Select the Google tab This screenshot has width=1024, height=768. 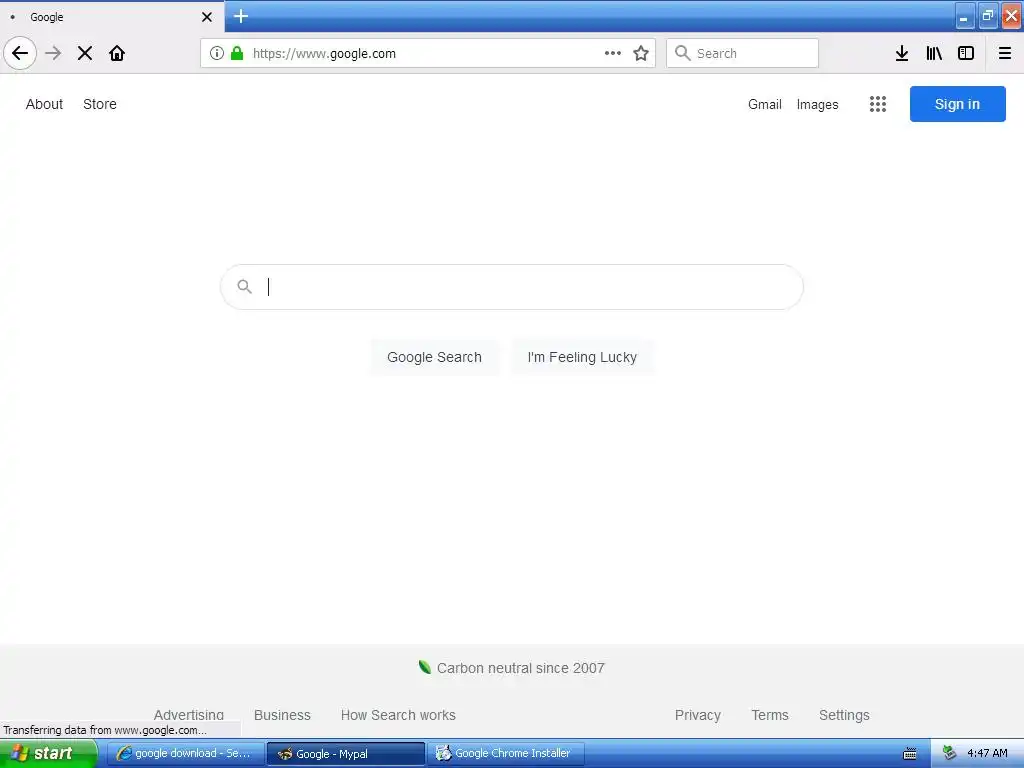click(112, 16)
